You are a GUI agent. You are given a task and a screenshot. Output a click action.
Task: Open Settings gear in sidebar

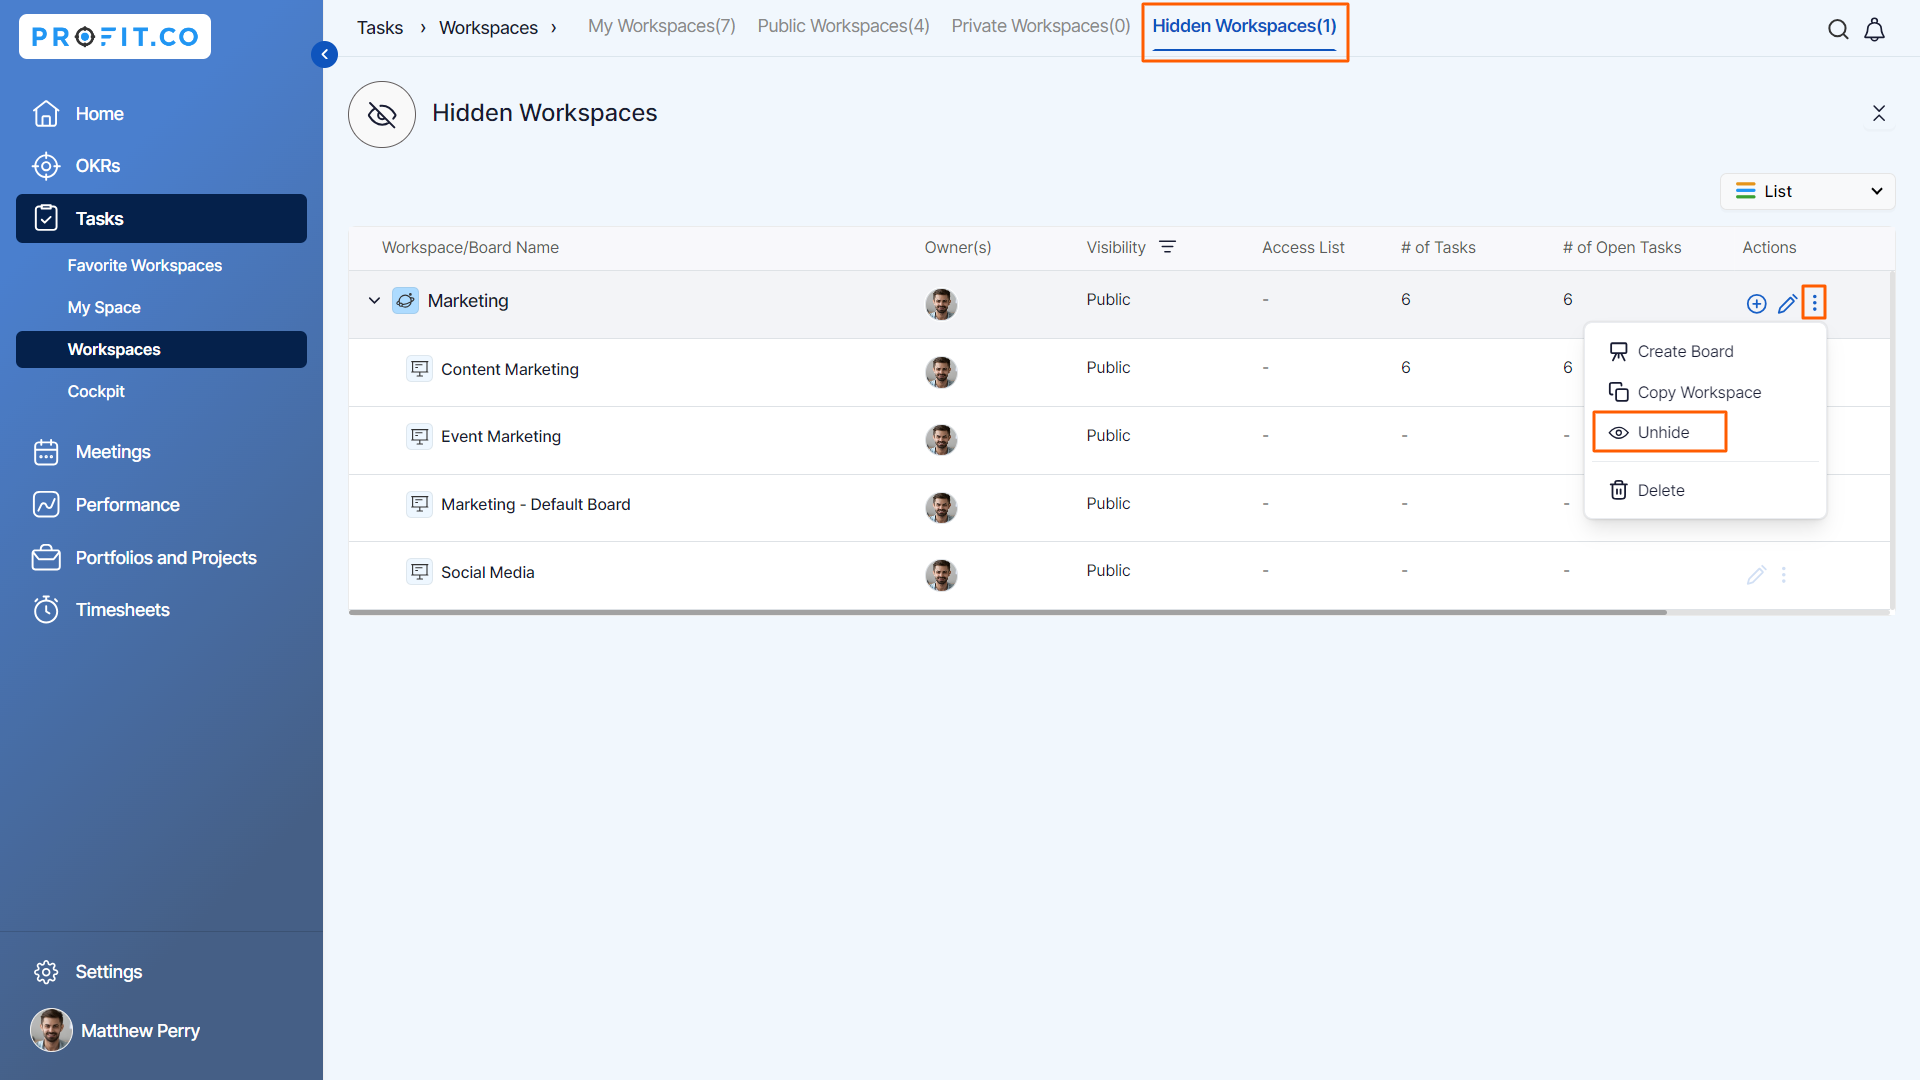tap(46, 972)
